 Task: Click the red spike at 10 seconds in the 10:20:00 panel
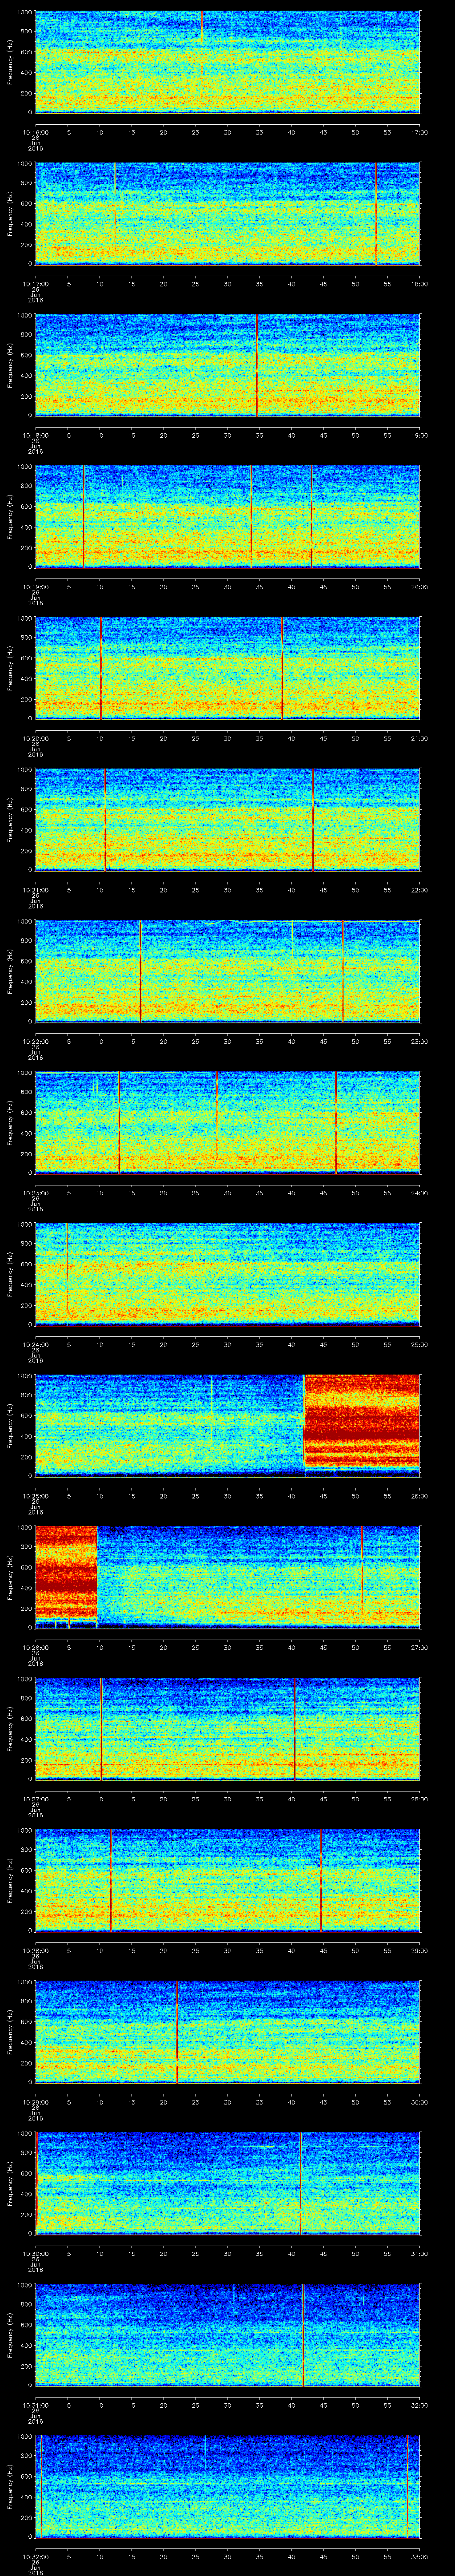[100, 668]
